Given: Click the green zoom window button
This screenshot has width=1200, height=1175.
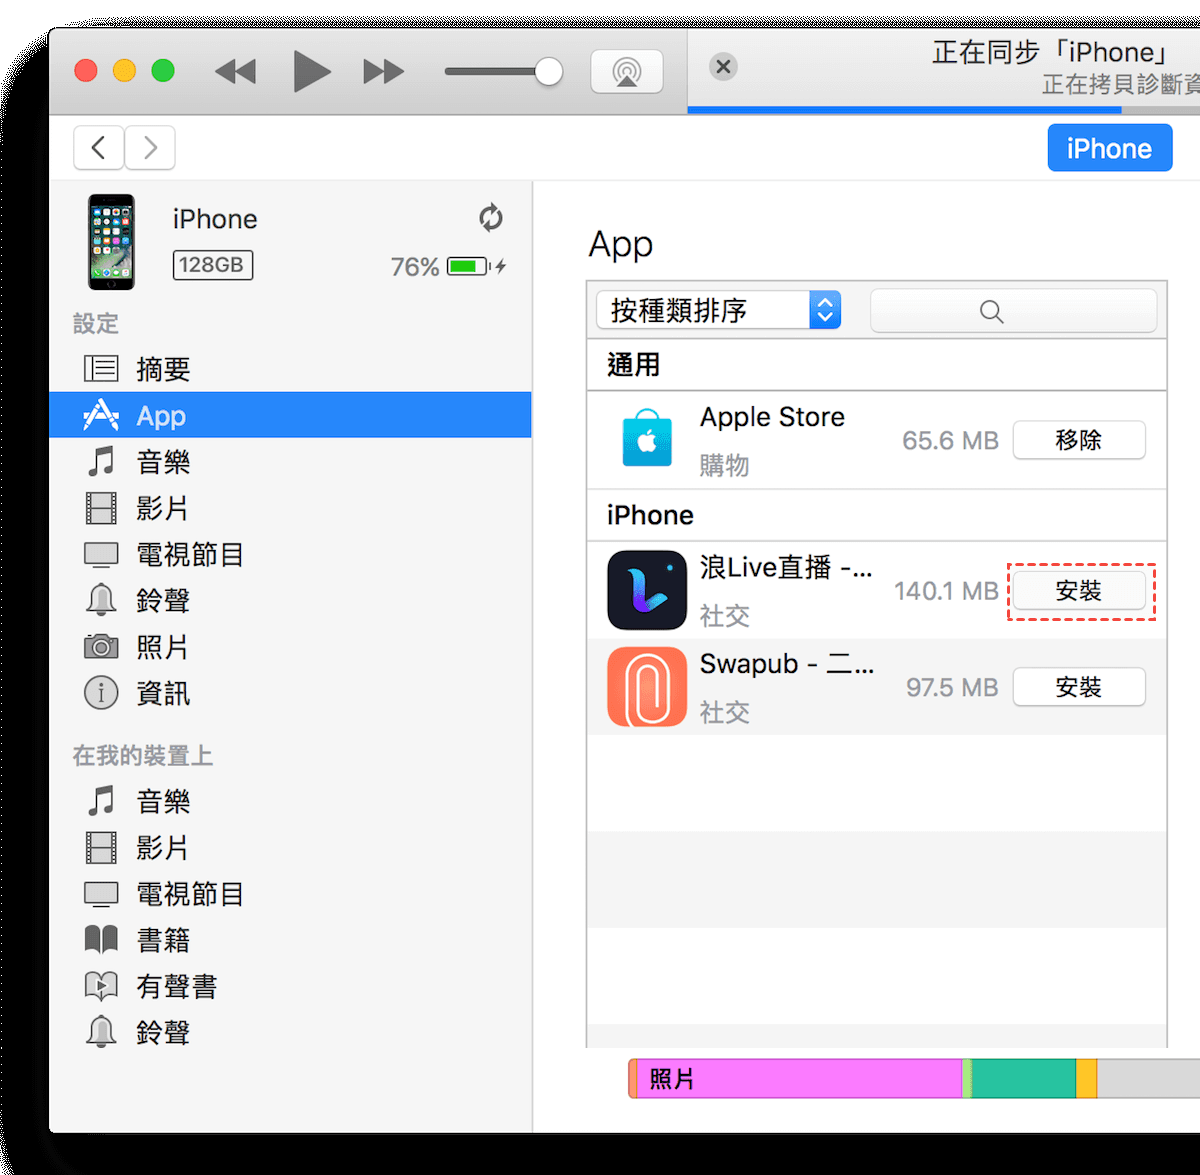Looking at the screenshot, I should coord(163,71).
